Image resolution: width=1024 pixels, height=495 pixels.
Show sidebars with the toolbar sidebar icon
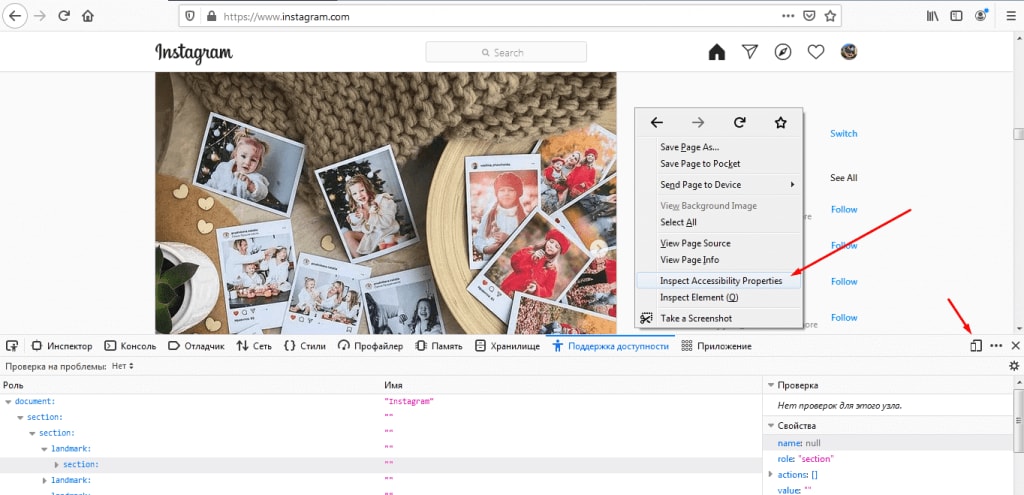[956, 16]
